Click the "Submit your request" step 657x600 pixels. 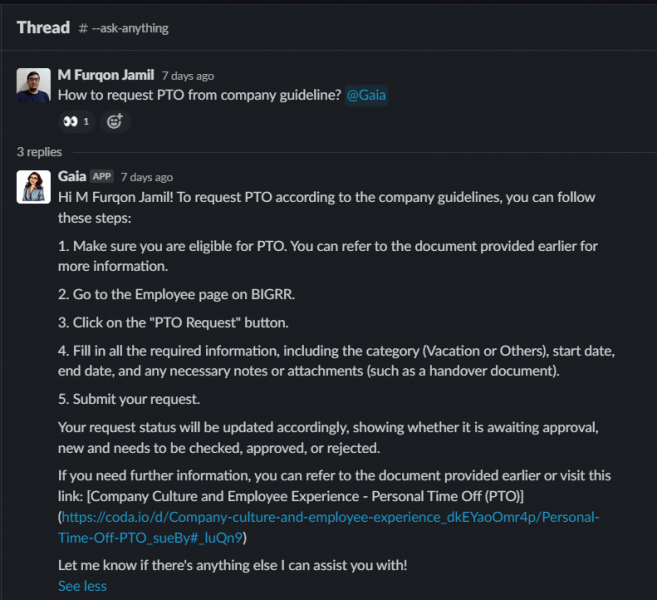131,399
